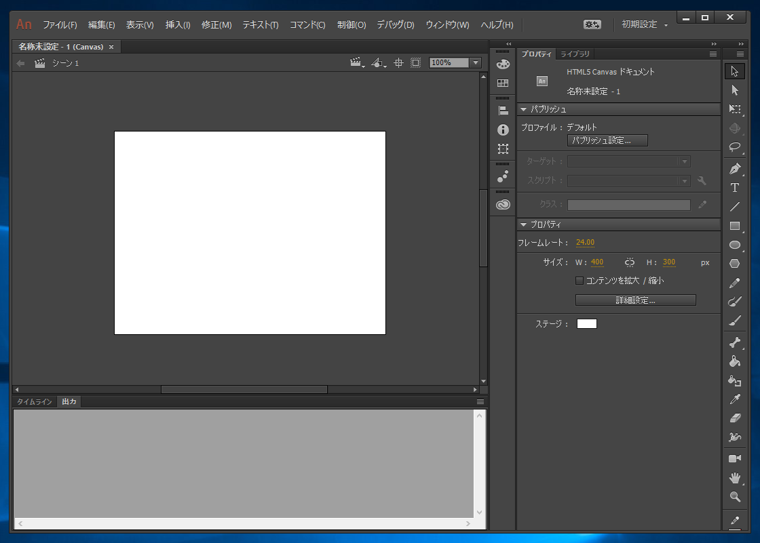Viewport: 760px width, 543px height.
Task: Open the ヘルプ(H) menu
Action: pos(497,25)
